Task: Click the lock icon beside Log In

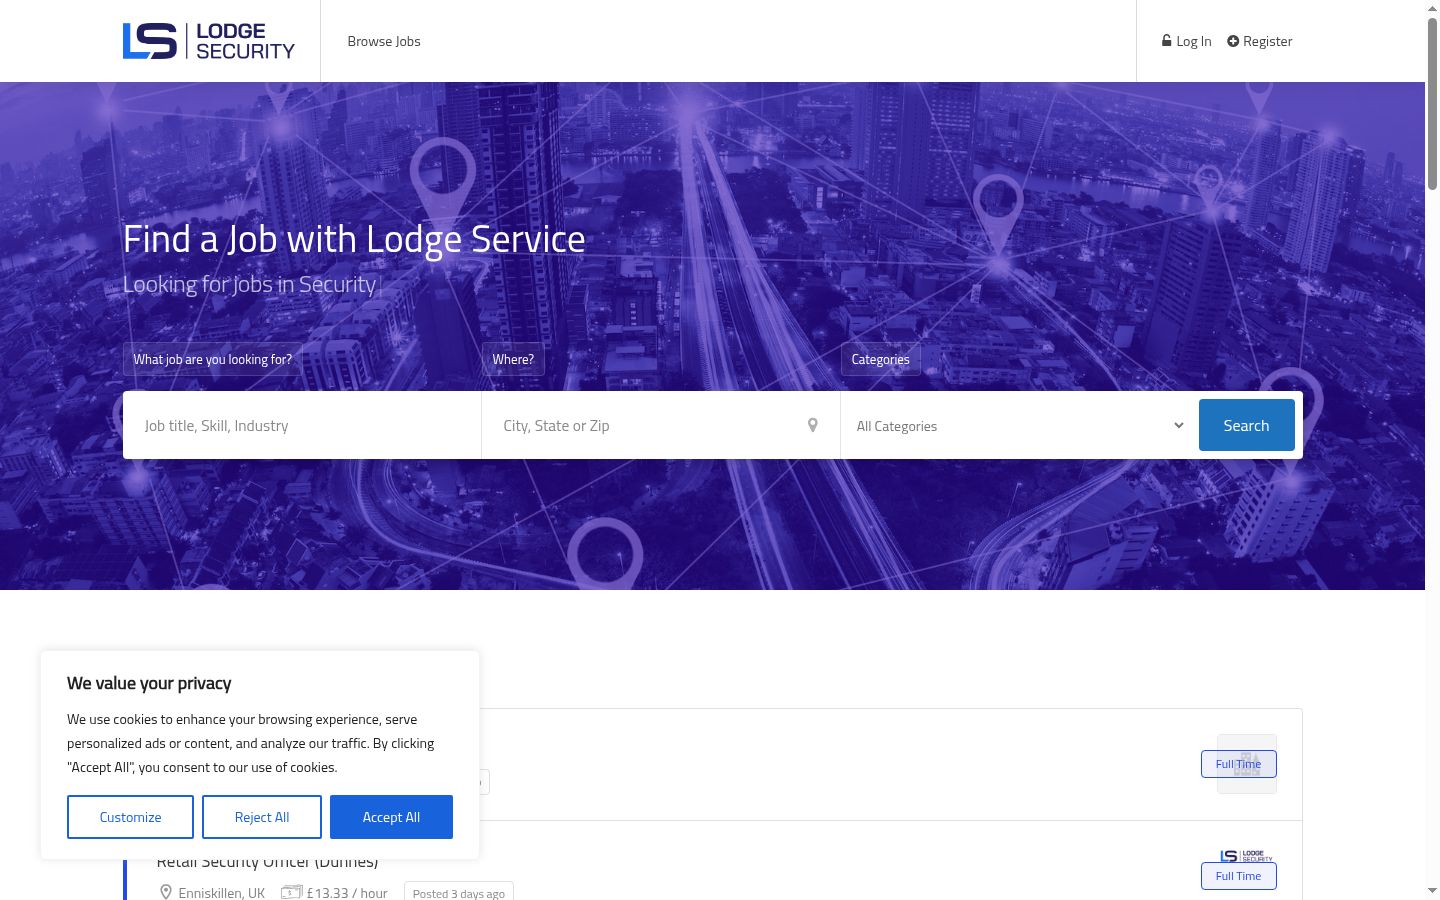Action: click(x=1166, y=41)
